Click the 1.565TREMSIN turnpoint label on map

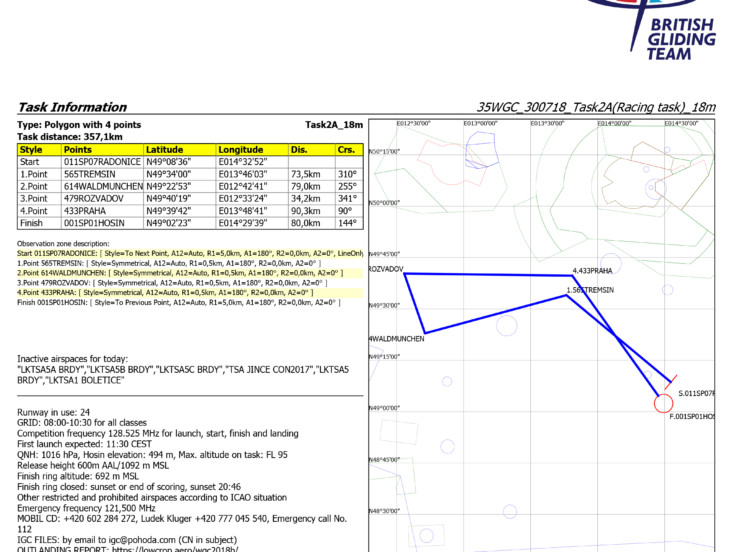(x=589, y=290)
